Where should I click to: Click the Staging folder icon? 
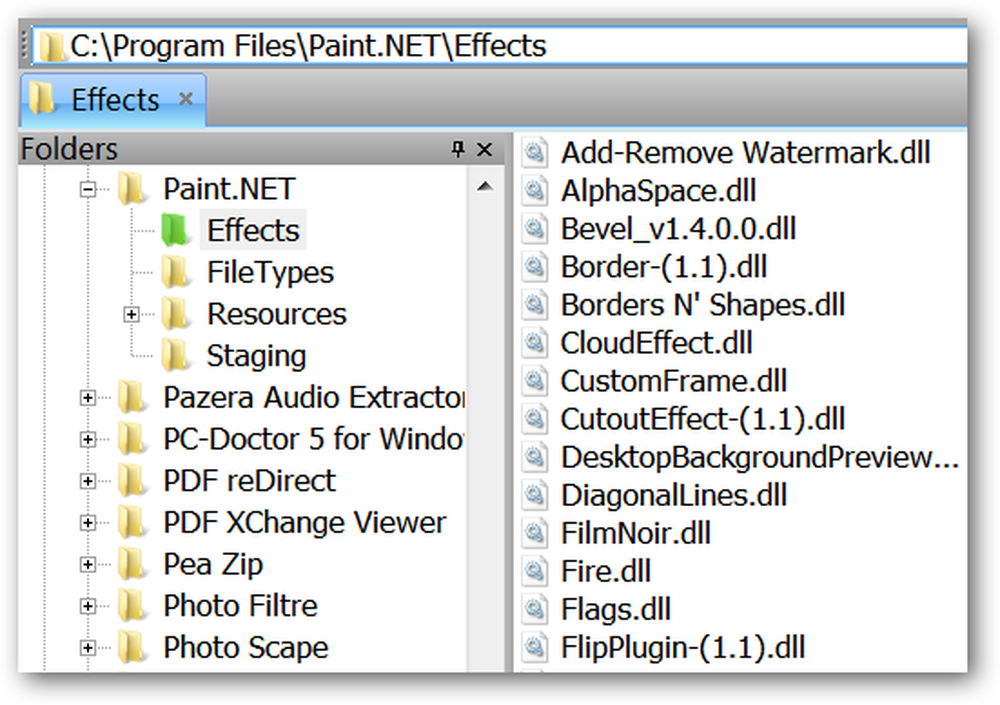coord(174,356)
